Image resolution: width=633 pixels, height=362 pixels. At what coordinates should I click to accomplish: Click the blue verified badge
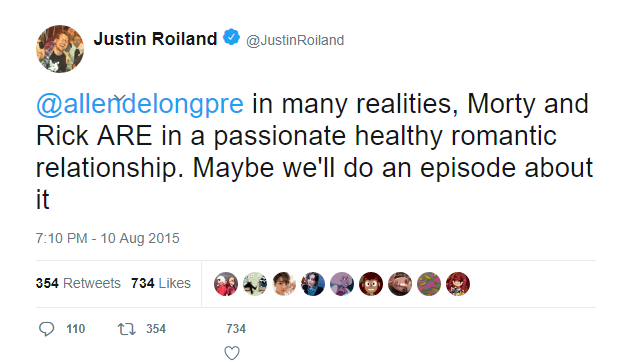pos(231,38)
